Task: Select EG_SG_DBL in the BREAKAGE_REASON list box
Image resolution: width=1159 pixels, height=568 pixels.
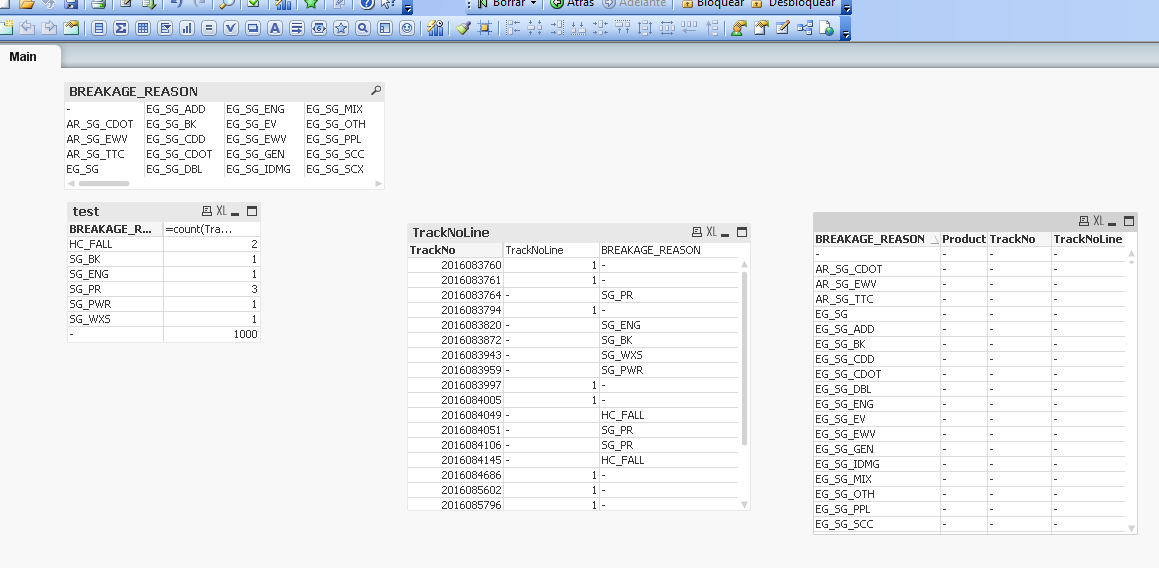Action: click(x=176, y=169)
